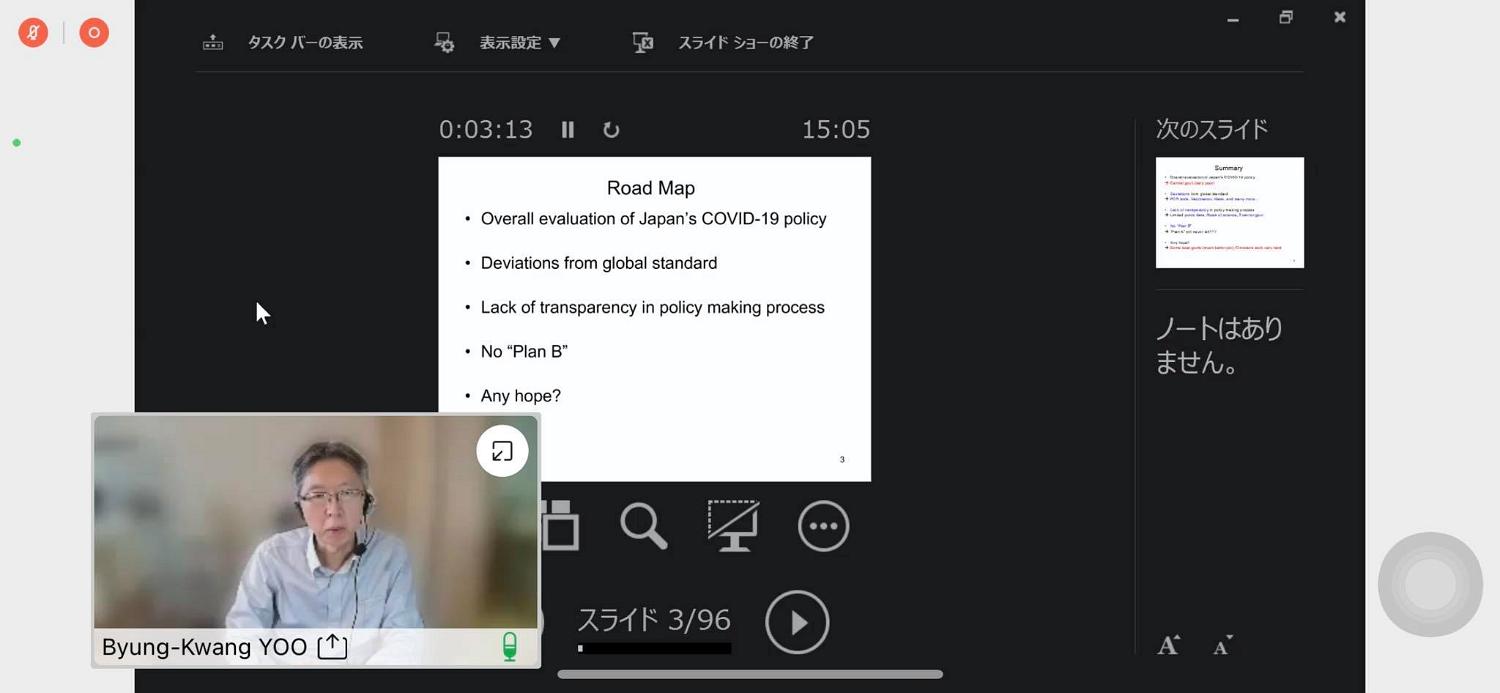Viewport: 1500px width, 693px height.
Task: Select the next slide Summary thumbnail
Action: (x=1229, y=212)
